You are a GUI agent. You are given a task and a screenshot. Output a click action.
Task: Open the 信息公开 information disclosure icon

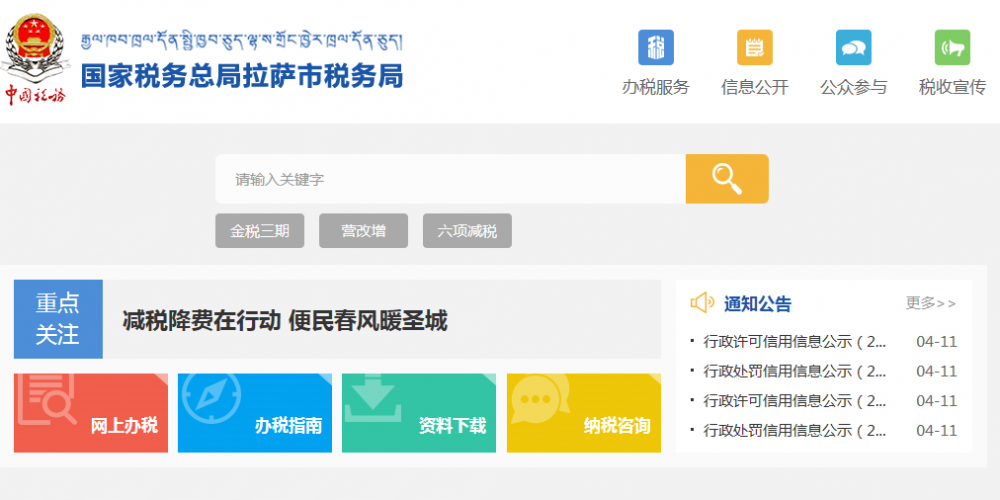[x=754, y=48]
